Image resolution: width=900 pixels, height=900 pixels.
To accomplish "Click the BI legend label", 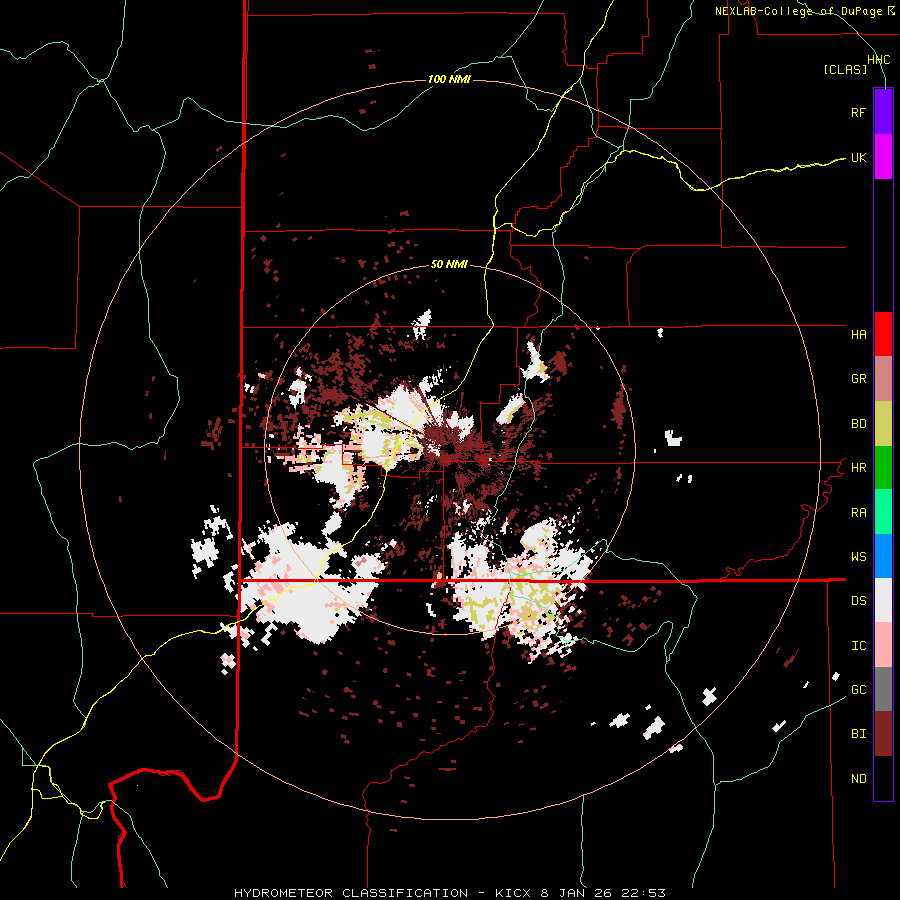I will point(858,734).
